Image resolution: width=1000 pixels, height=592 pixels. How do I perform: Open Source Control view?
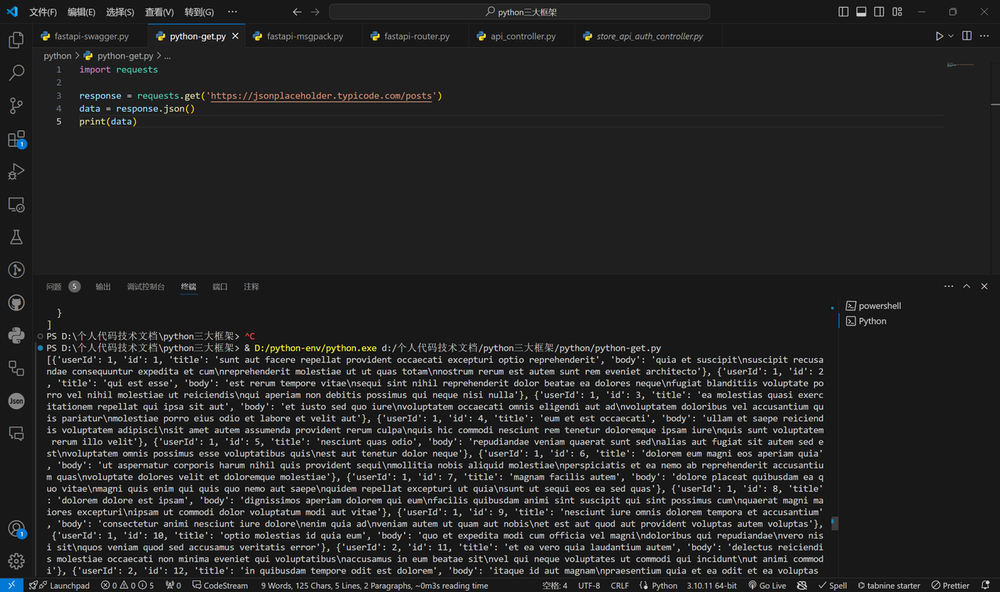(x=16, y=106)
